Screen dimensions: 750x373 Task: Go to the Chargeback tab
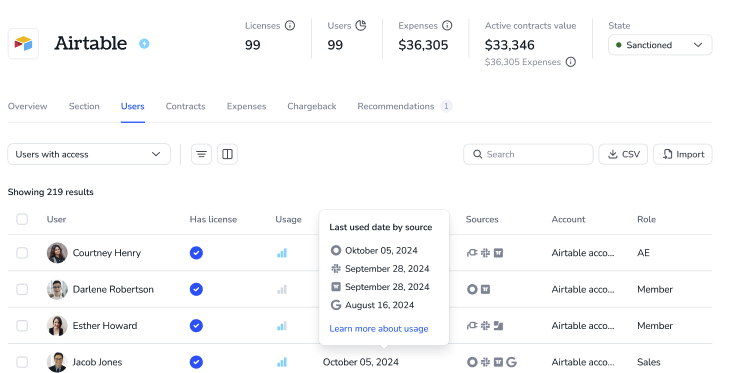312,106
